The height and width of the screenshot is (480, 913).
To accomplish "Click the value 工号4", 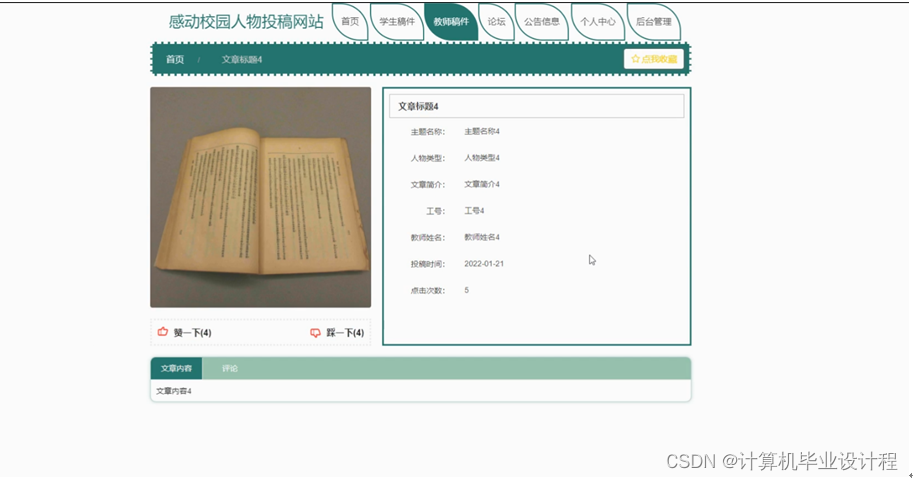I will [x=474, y=211].
